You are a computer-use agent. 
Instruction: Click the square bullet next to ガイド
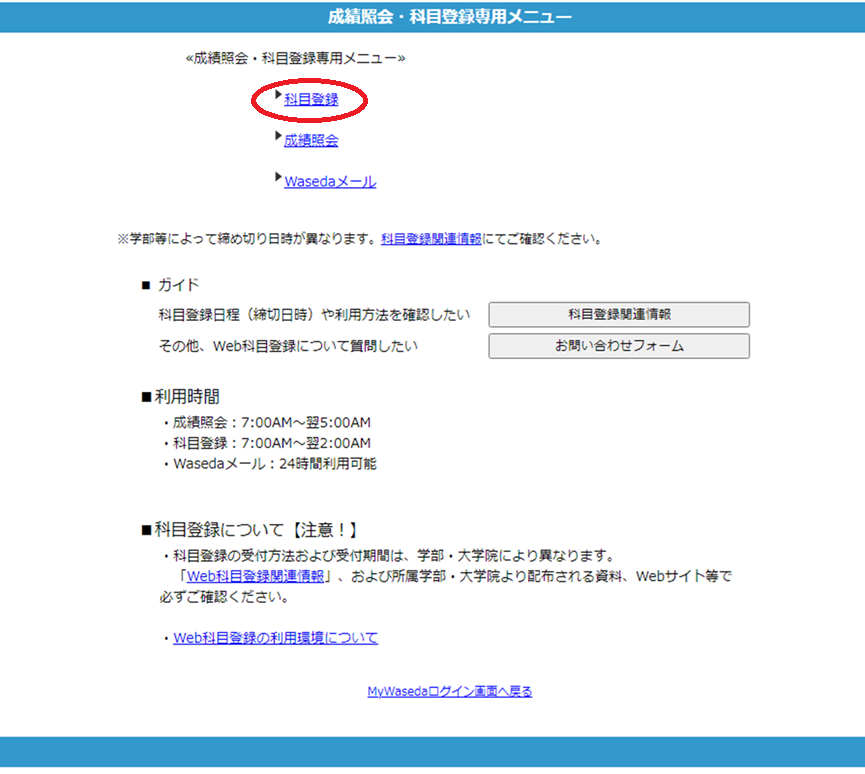(145, 286)
